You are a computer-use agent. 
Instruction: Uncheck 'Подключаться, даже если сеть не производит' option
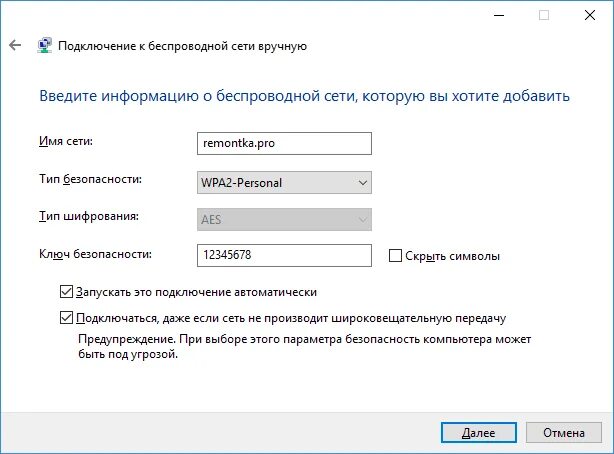tap(66, 318)
